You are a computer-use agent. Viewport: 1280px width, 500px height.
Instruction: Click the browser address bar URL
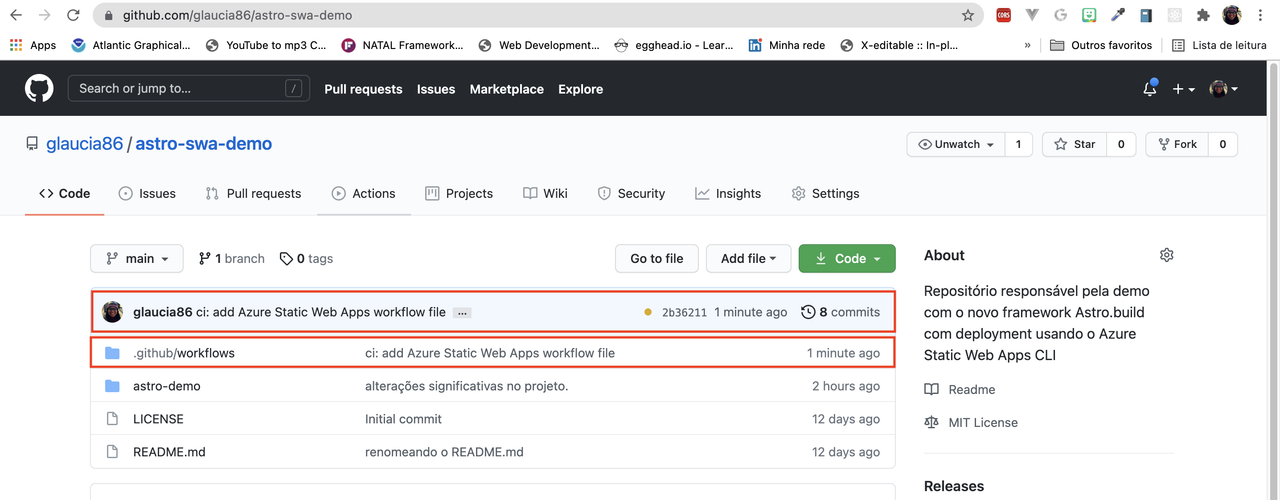[237, 16]
